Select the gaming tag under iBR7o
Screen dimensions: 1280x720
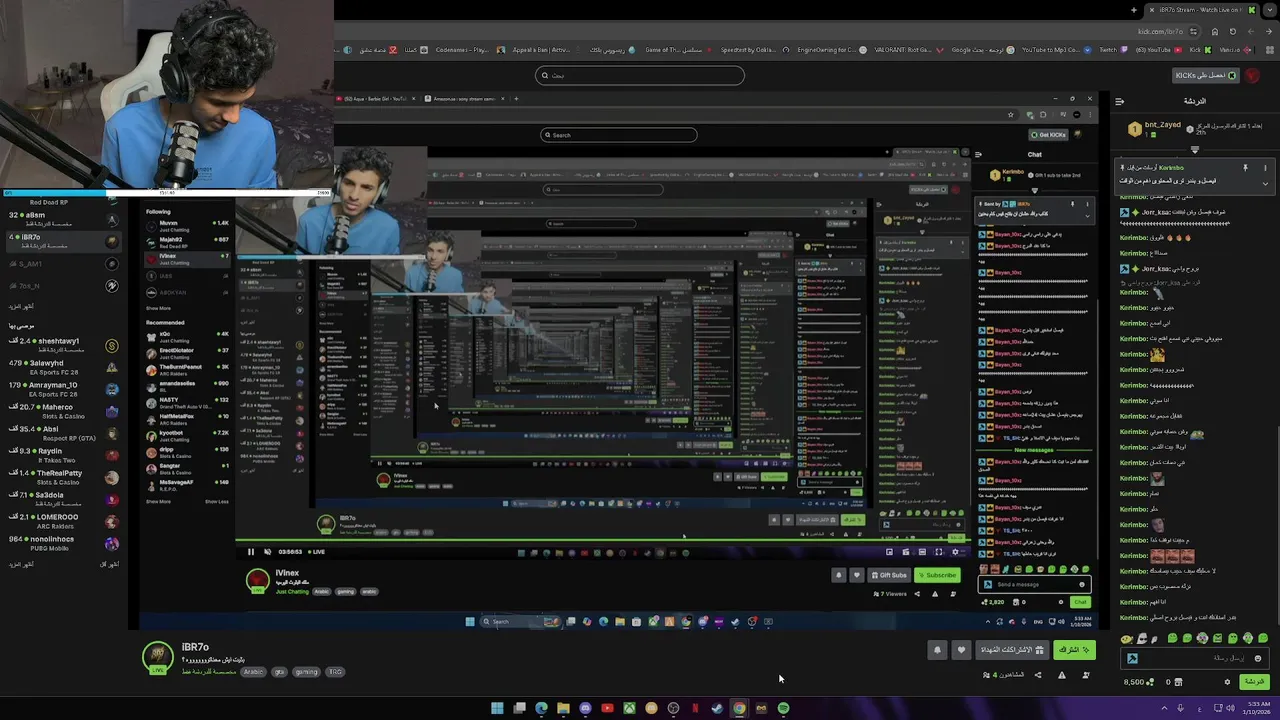[306, 672]
